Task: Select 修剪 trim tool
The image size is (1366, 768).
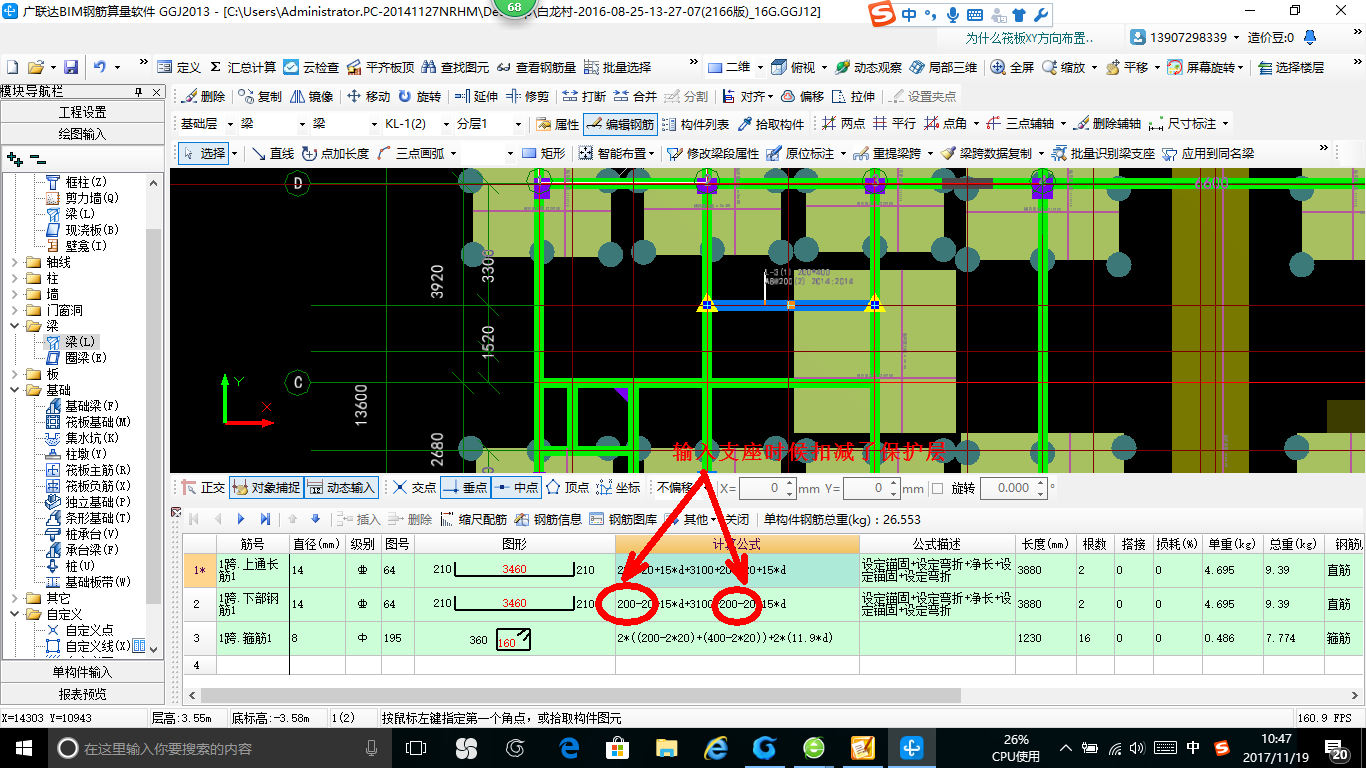Action: (527, 96)
